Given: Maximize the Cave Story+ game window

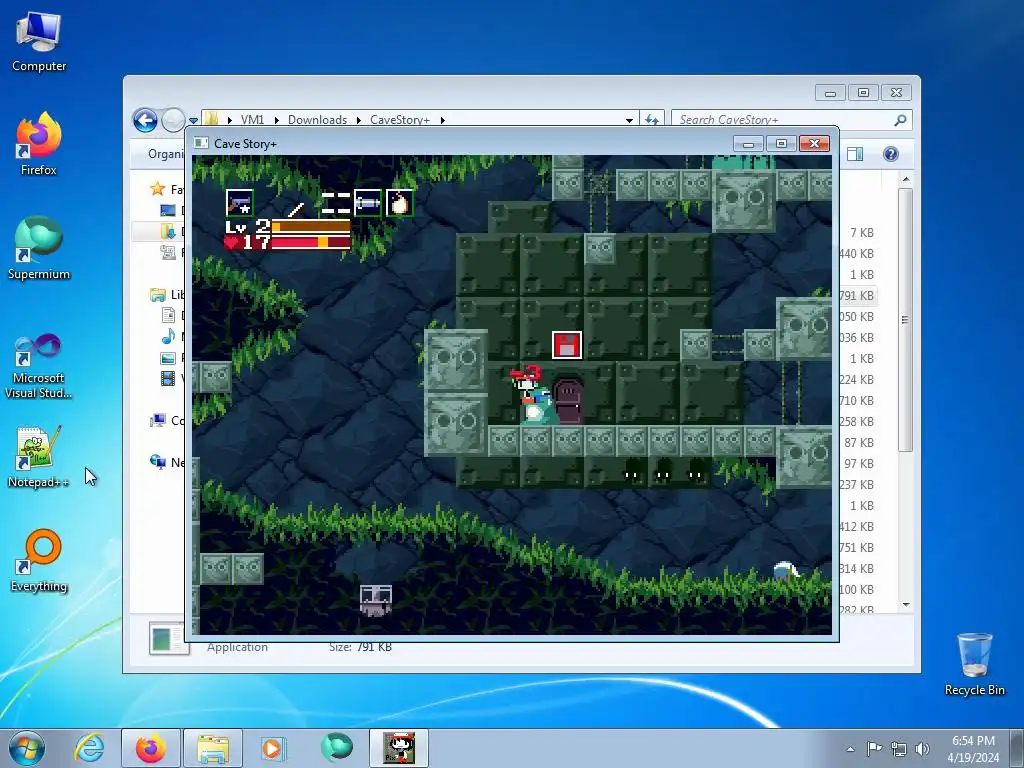Looking at the screenshot, I should point(781,144).
